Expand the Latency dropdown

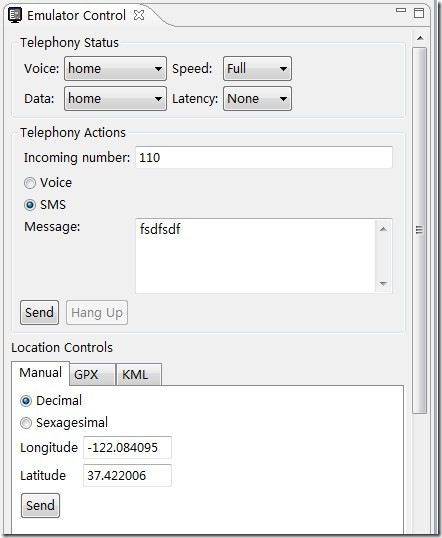[x=257, y=98]
